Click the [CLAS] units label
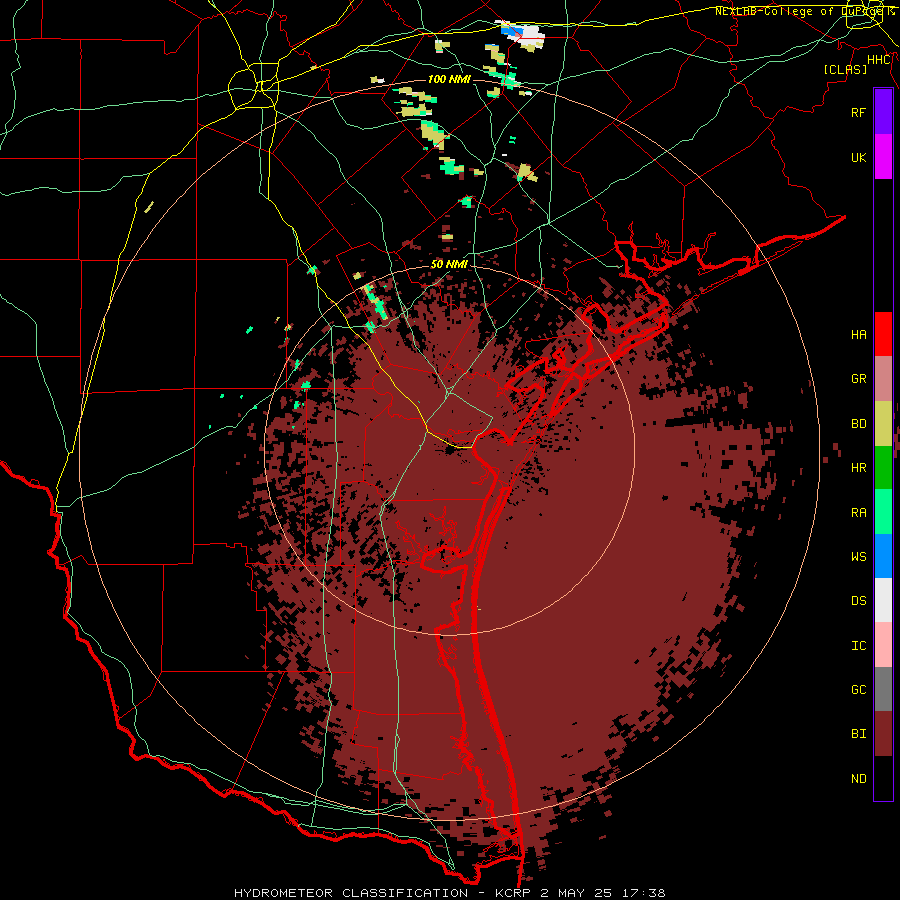The width and height of the screenshot is (900, 900). click(x=845, y=69)
